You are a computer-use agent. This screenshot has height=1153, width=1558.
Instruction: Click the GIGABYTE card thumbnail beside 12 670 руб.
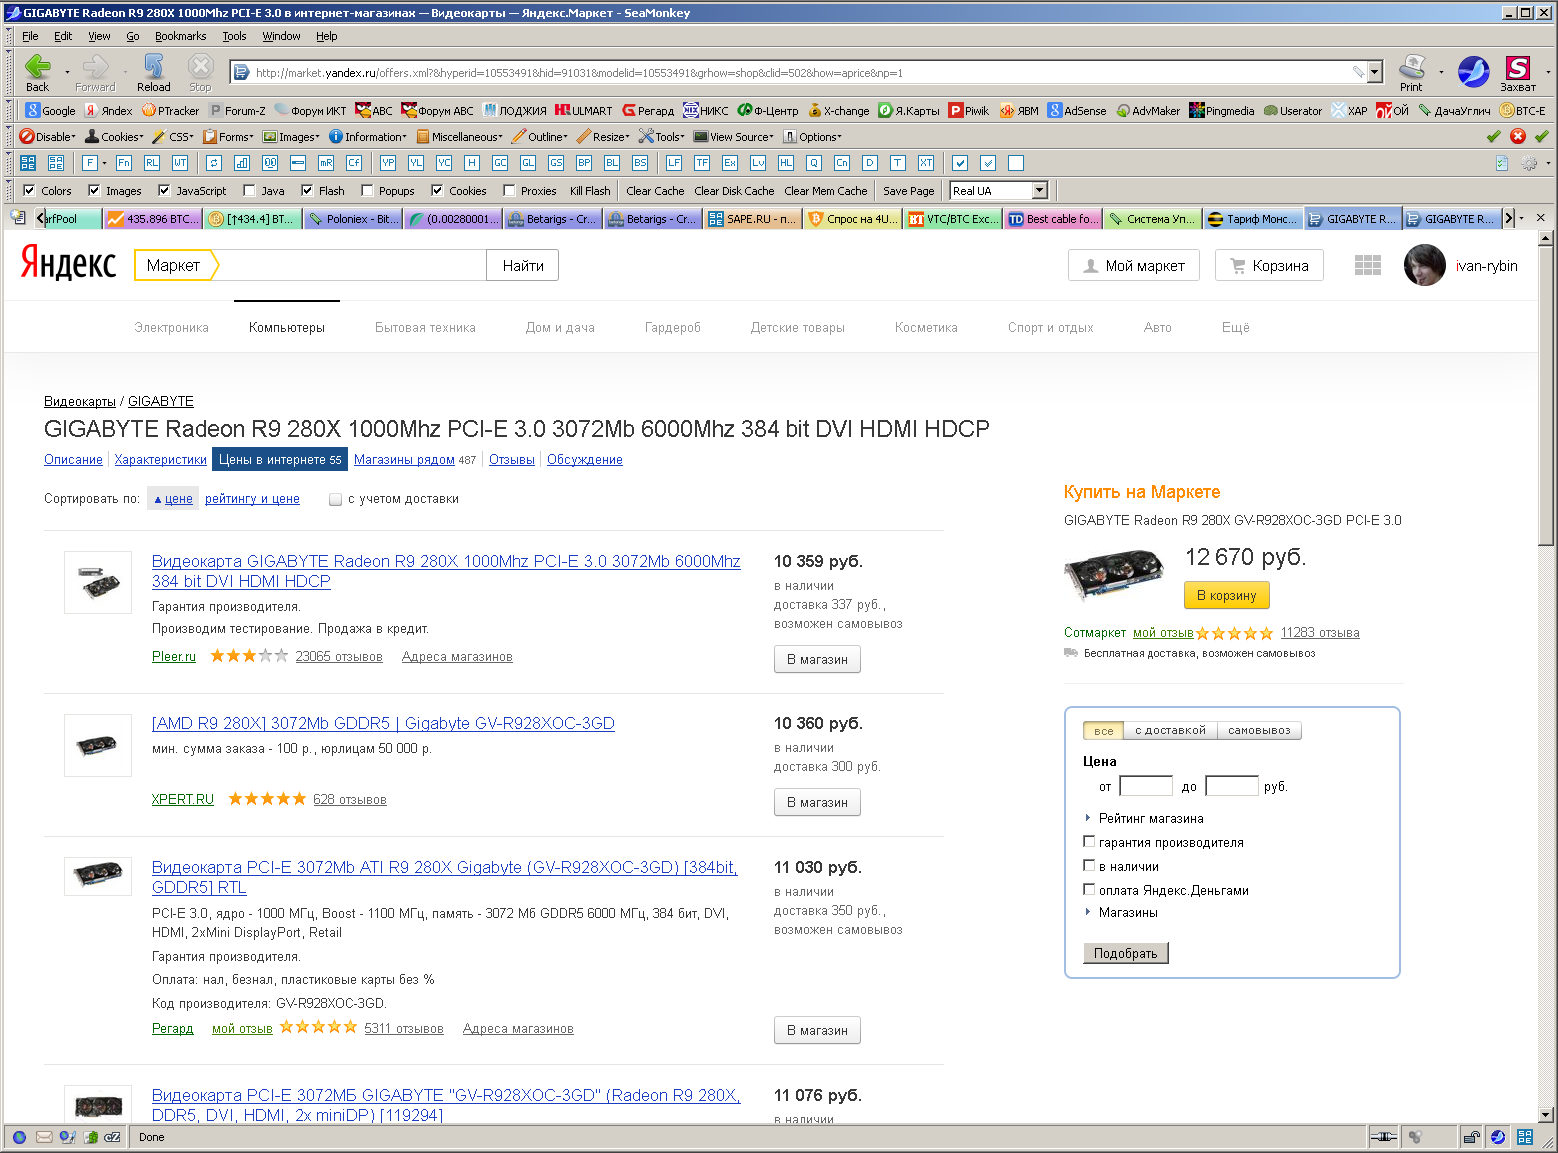click(x=1114, y=573)
